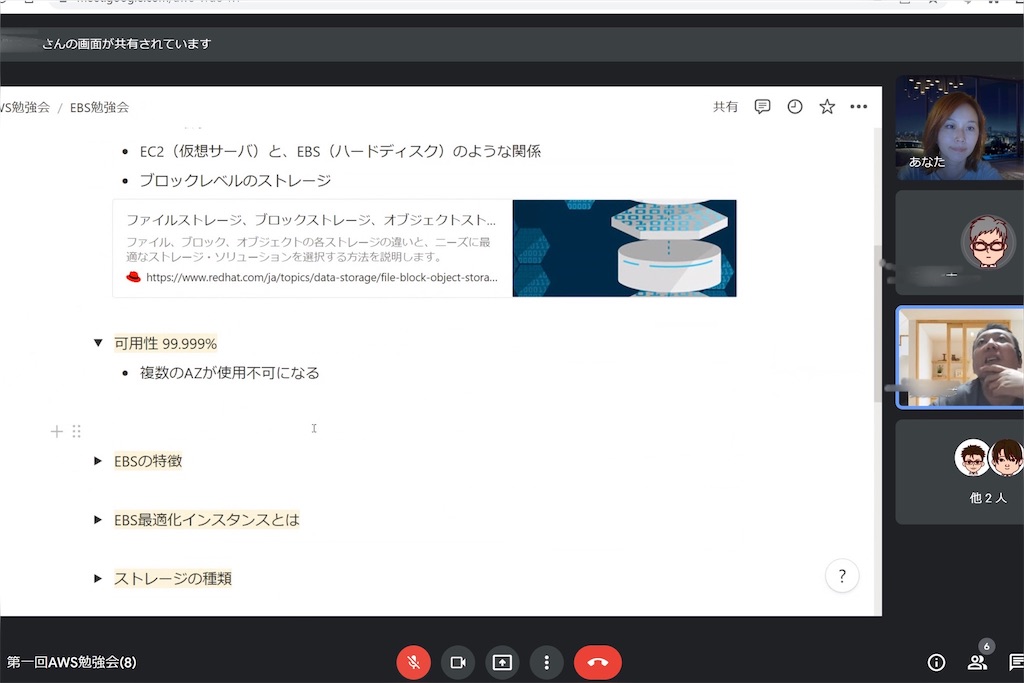This screenshot has height=683, width=1024.
Task: Hang up with the red end call button
Action: [x=598, y=662]
